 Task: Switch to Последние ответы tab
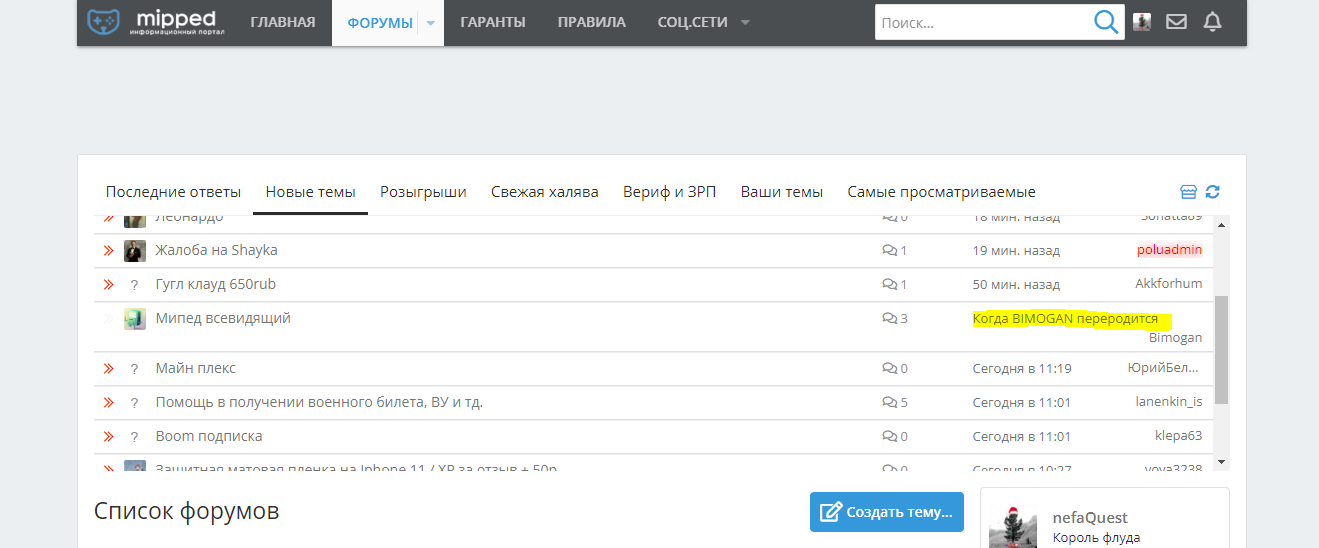click(174, 192)
